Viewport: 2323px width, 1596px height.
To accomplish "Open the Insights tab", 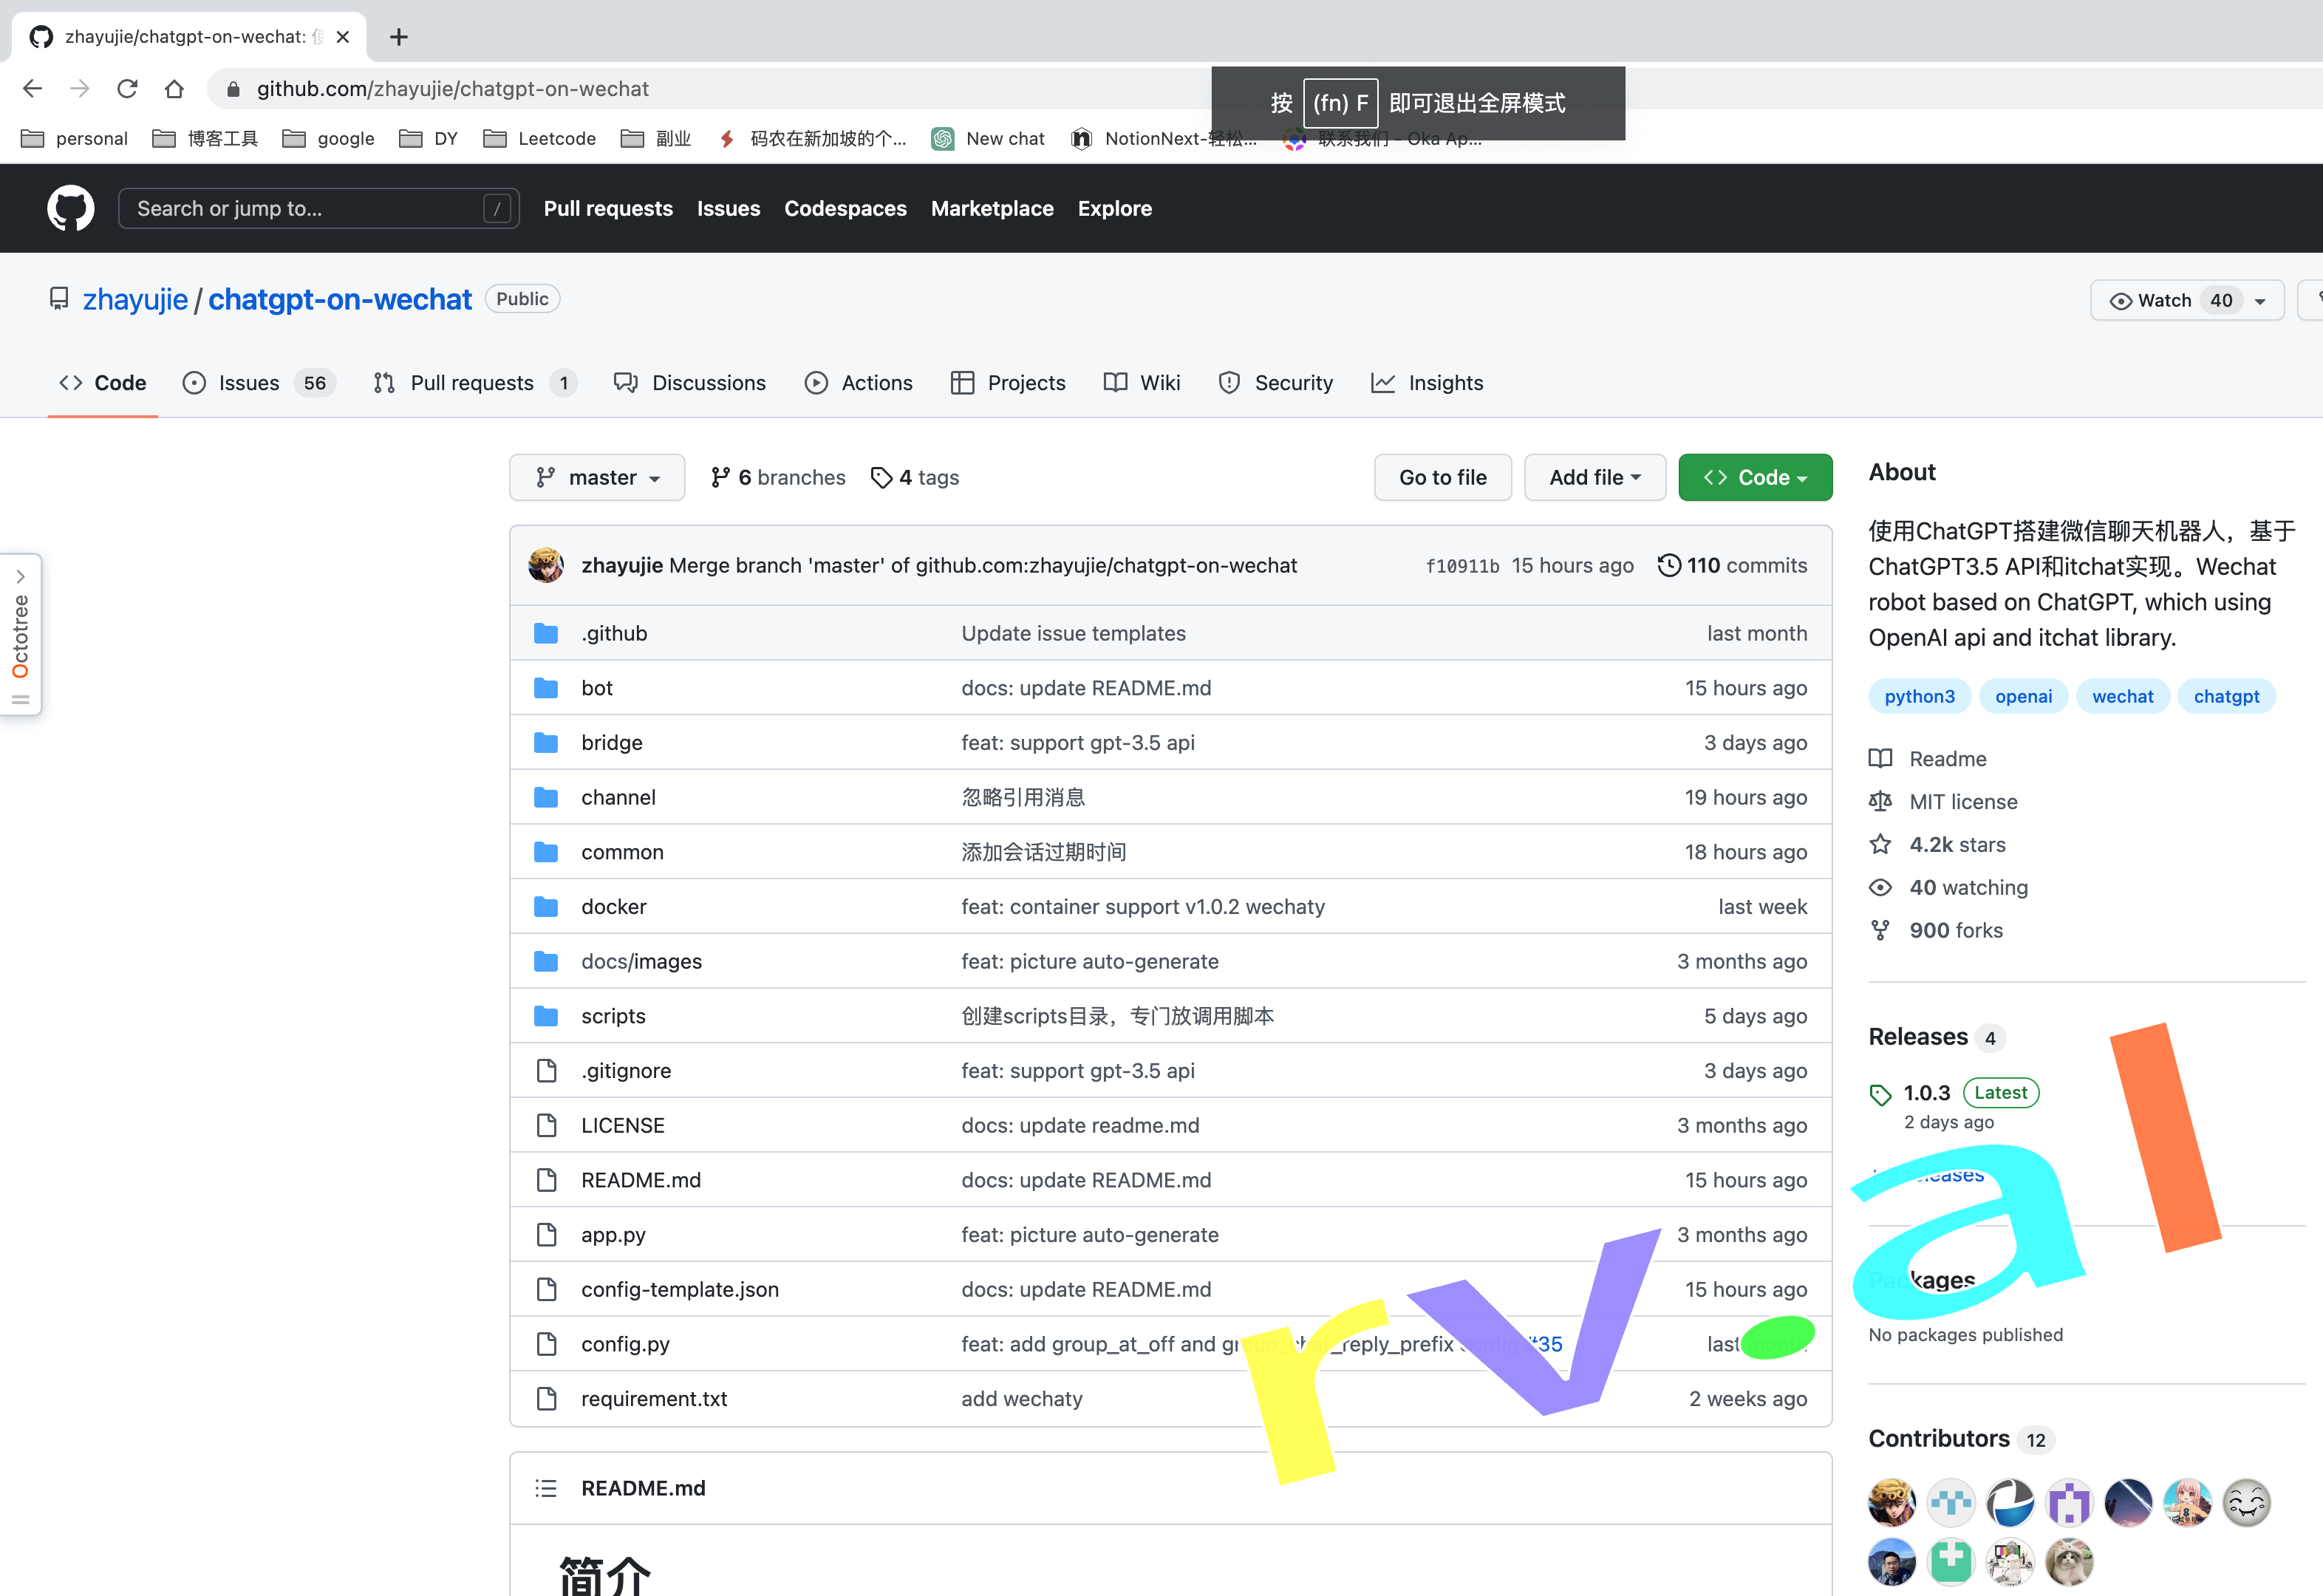I will [1427, 383].
